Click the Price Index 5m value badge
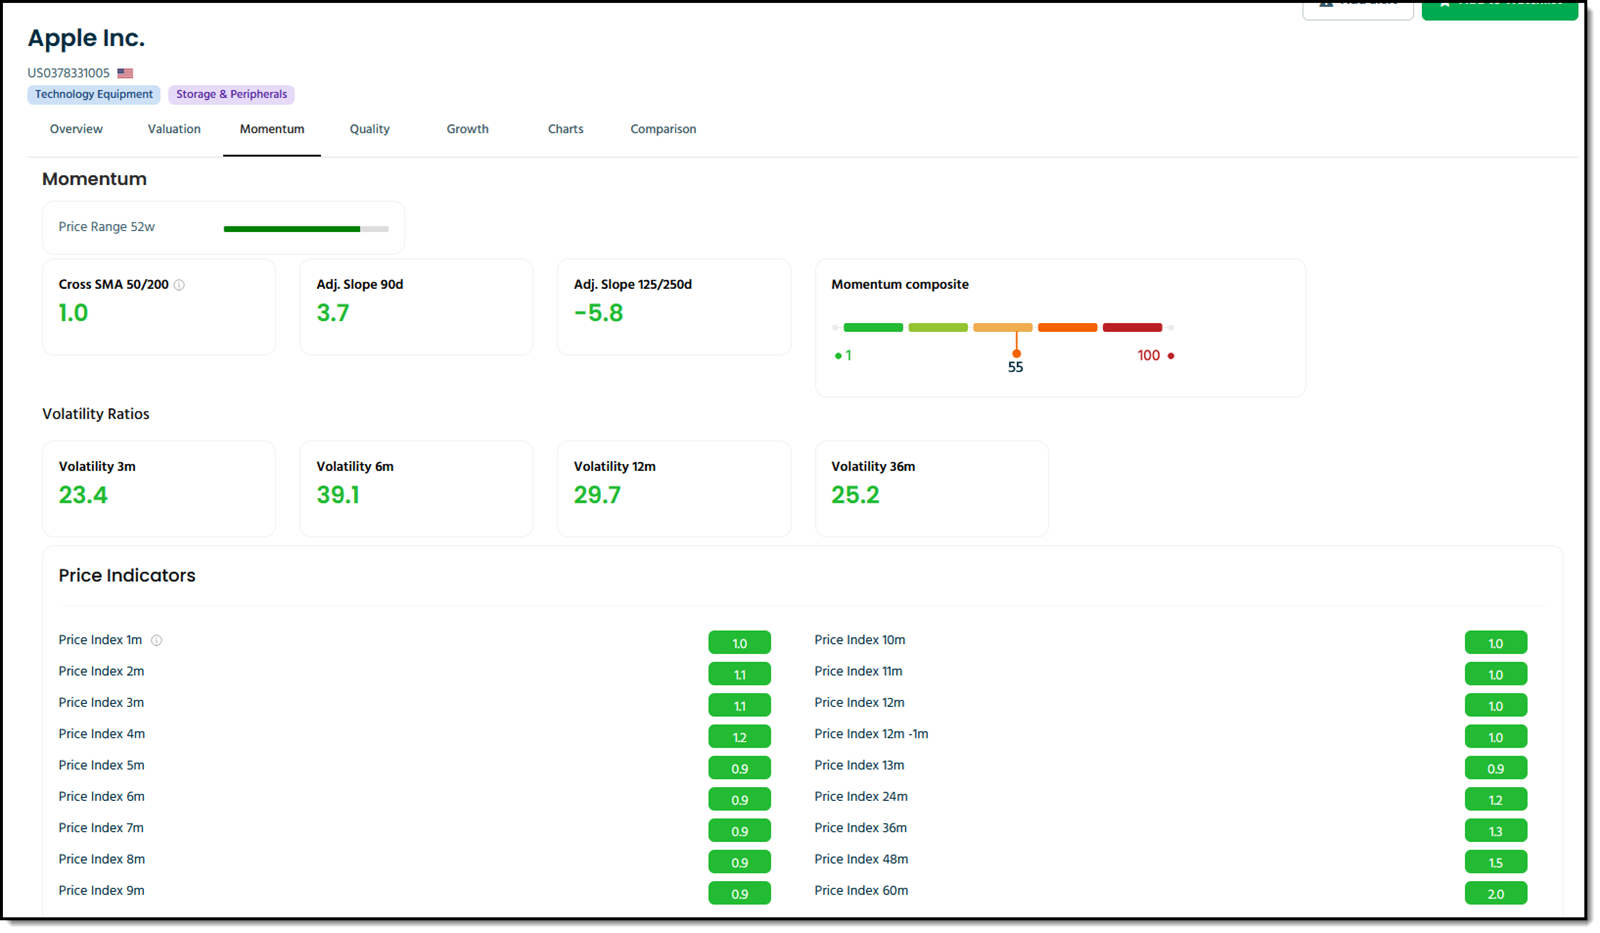The image size is (1600, 933). click(739, 768)
